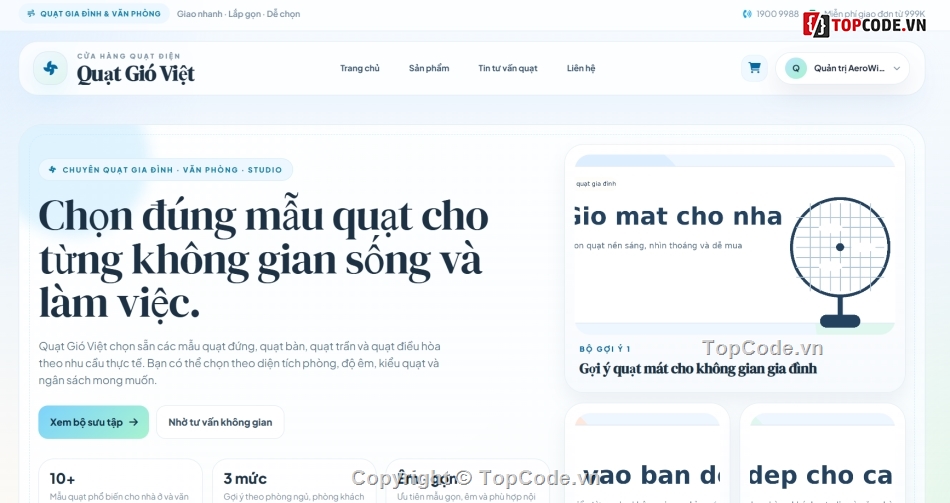
Task: Click the phone icon next to 1900 9988
Action: pos(747,14)
